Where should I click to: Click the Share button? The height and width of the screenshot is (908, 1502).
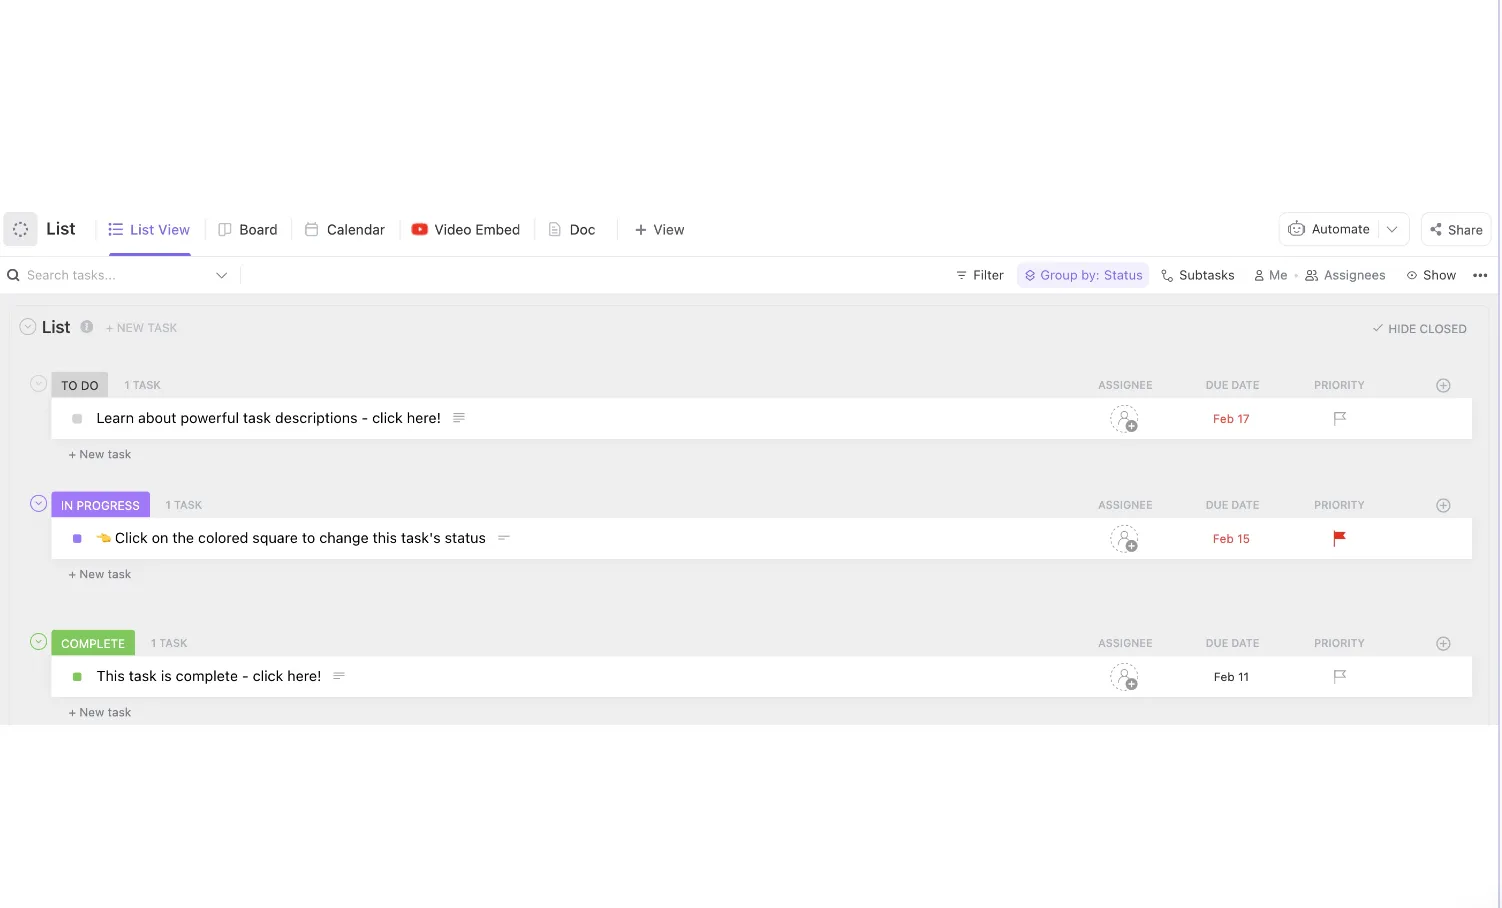coord(1456,230)
